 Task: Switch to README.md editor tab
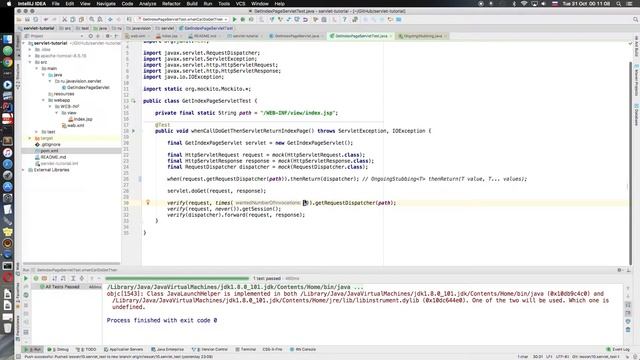click(x=205, y=36)
